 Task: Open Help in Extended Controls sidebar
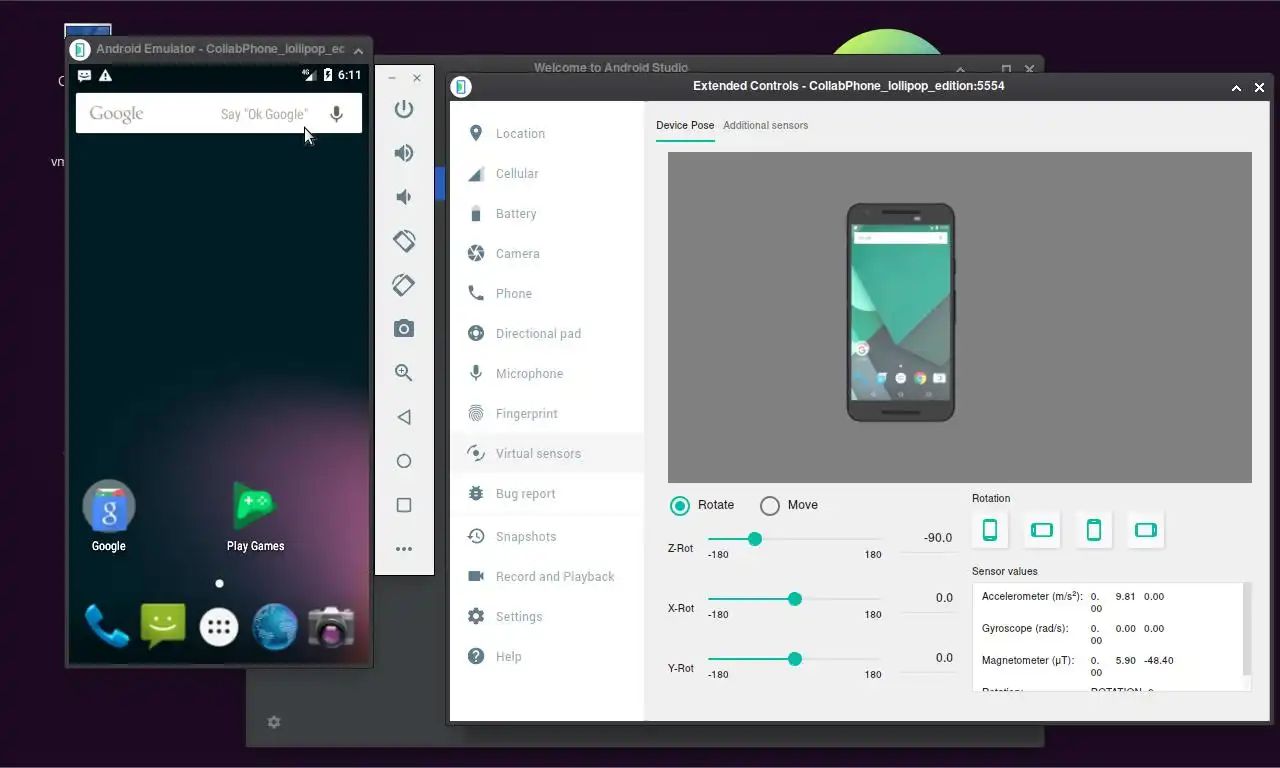(x=547, y=657)
